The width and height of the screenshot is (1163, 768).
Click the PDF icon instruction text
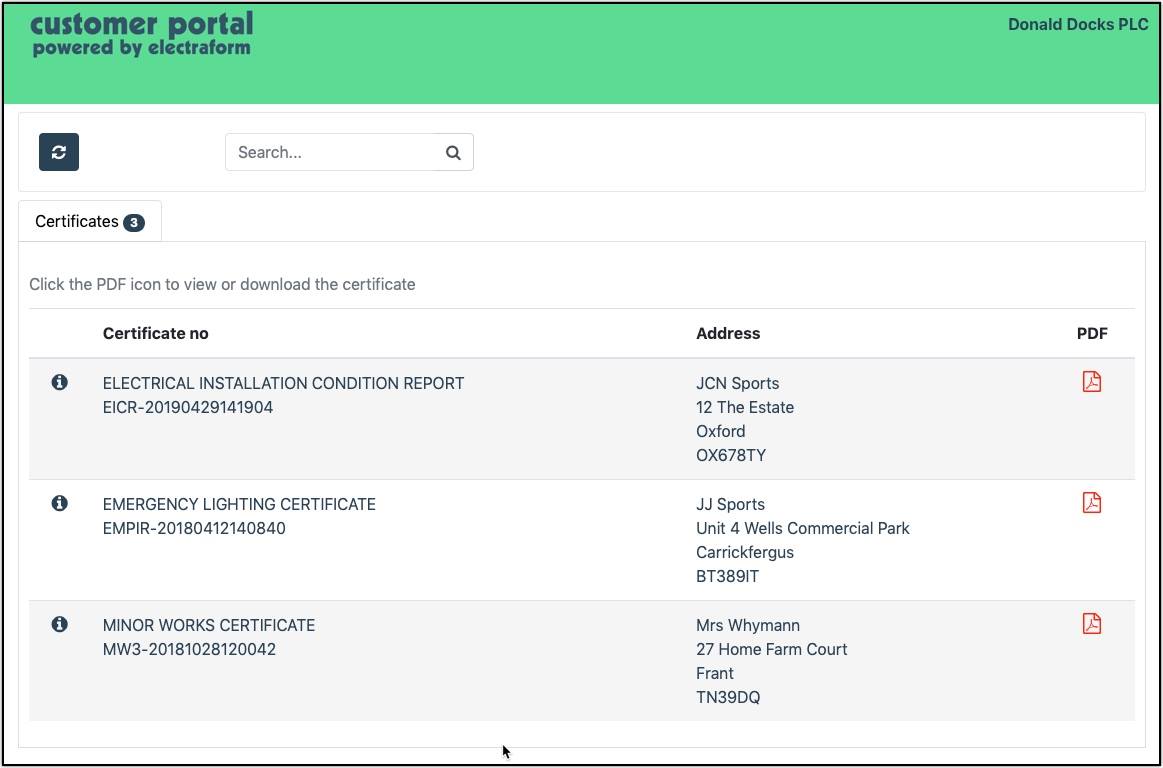click(223, 284)
